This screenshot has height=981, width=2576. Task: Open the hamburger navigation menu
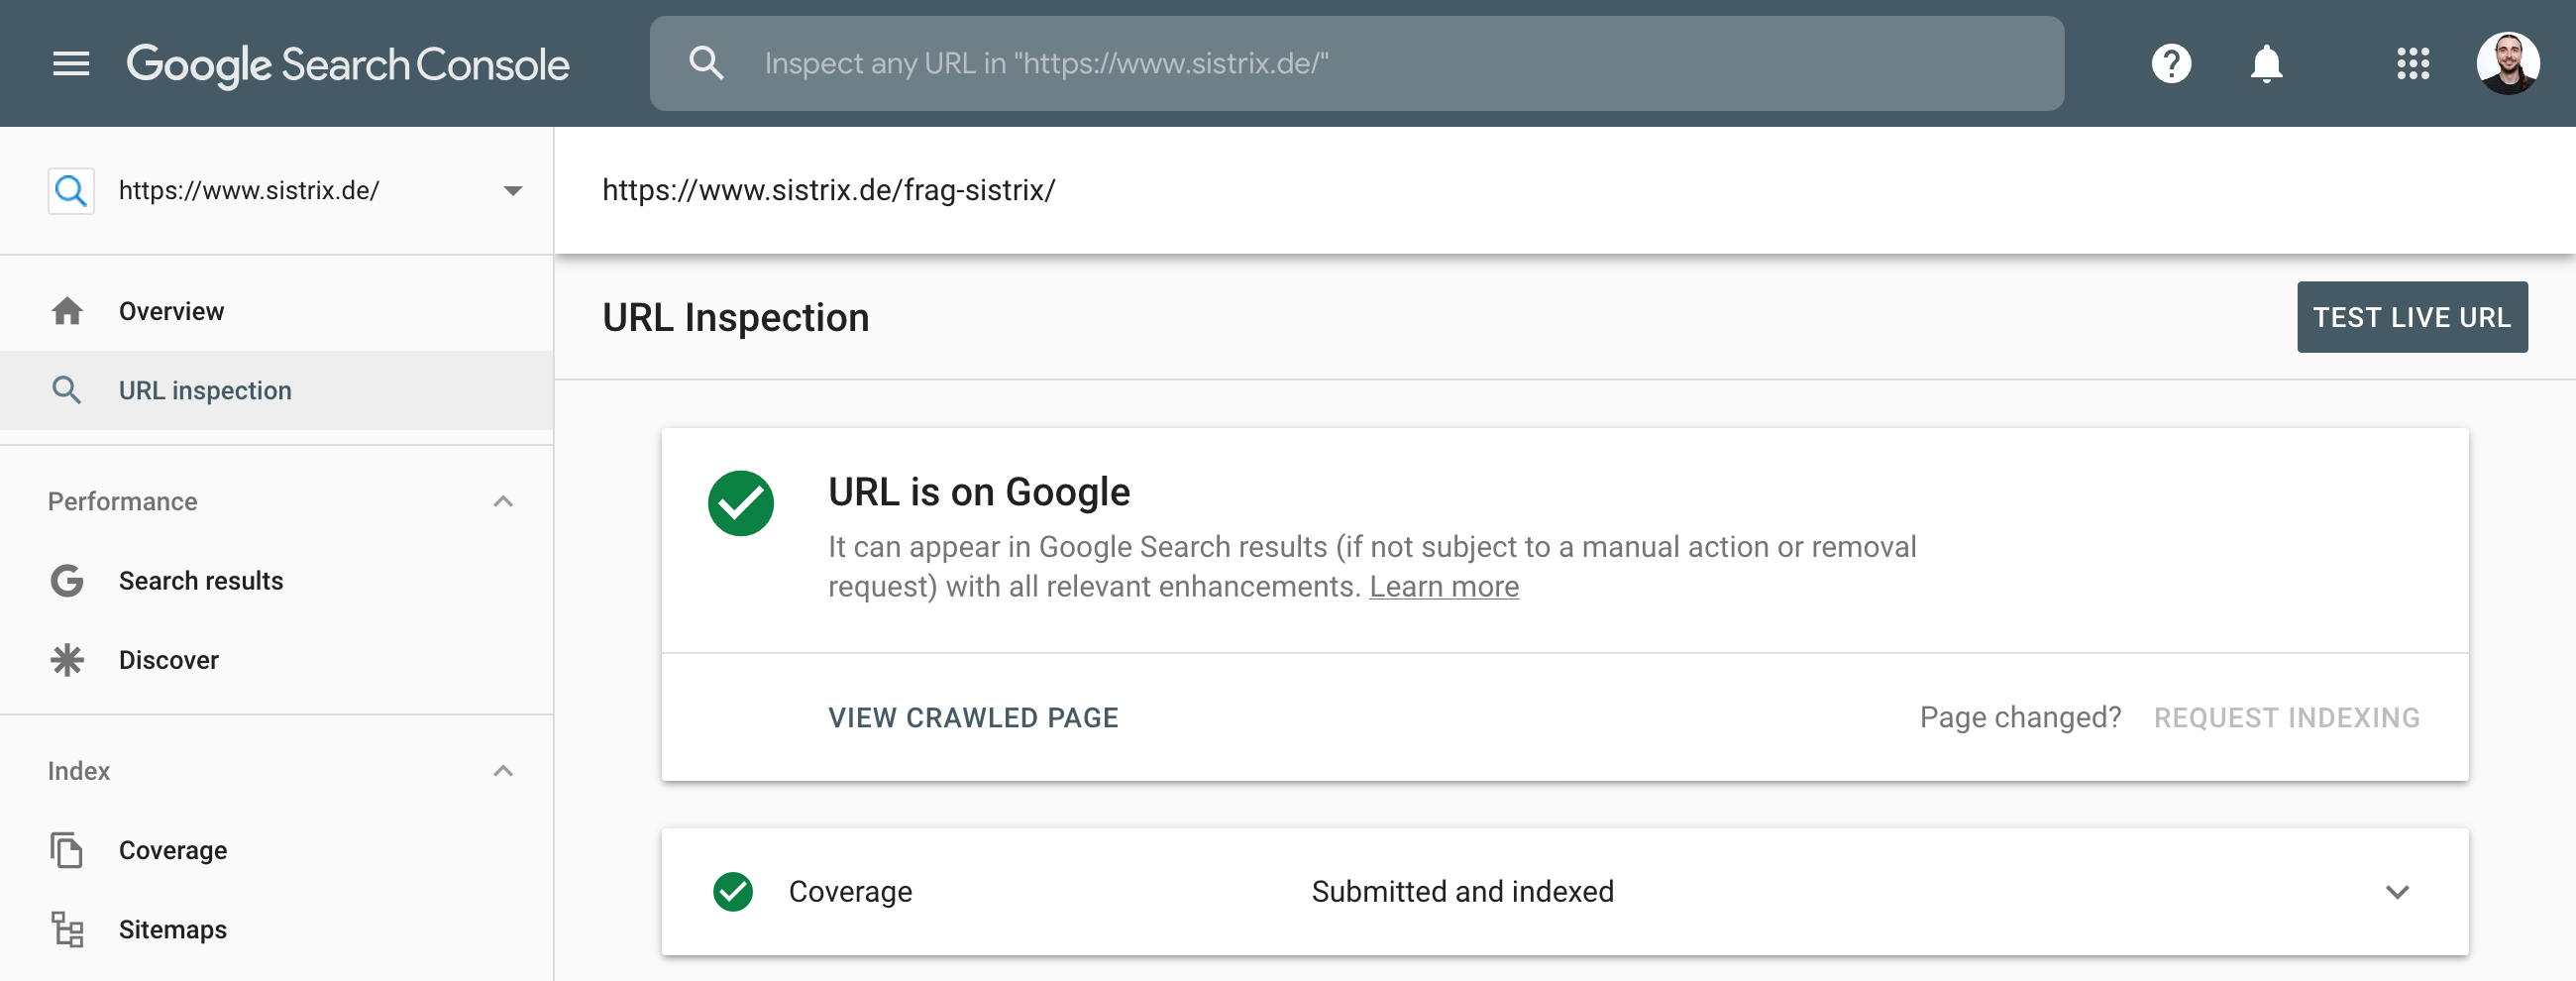click(71, 64)
